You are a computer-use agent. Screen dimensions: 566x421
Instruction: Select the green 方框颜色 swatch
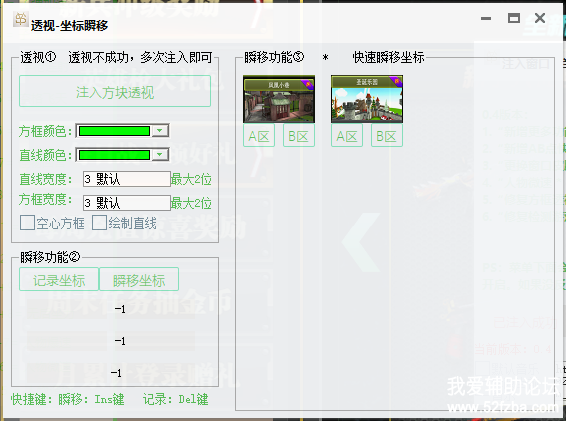pos(114,131)
